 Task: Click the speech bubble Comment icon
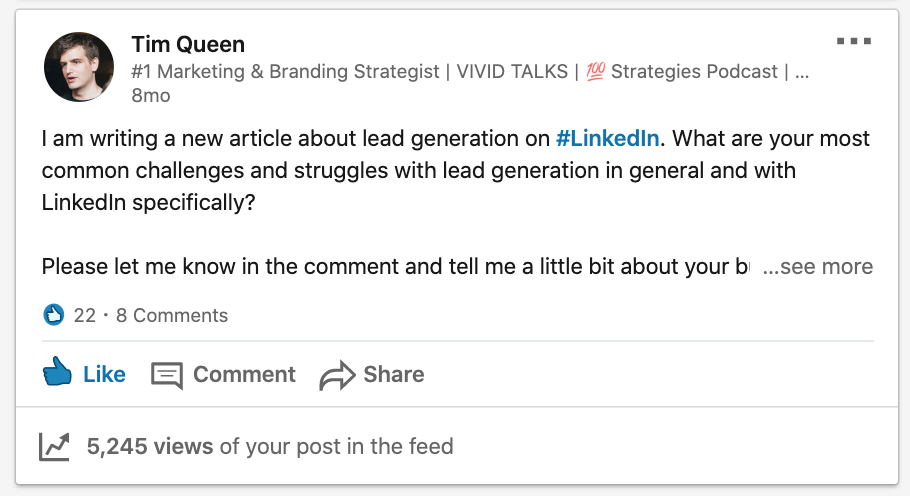coord(167,375)
